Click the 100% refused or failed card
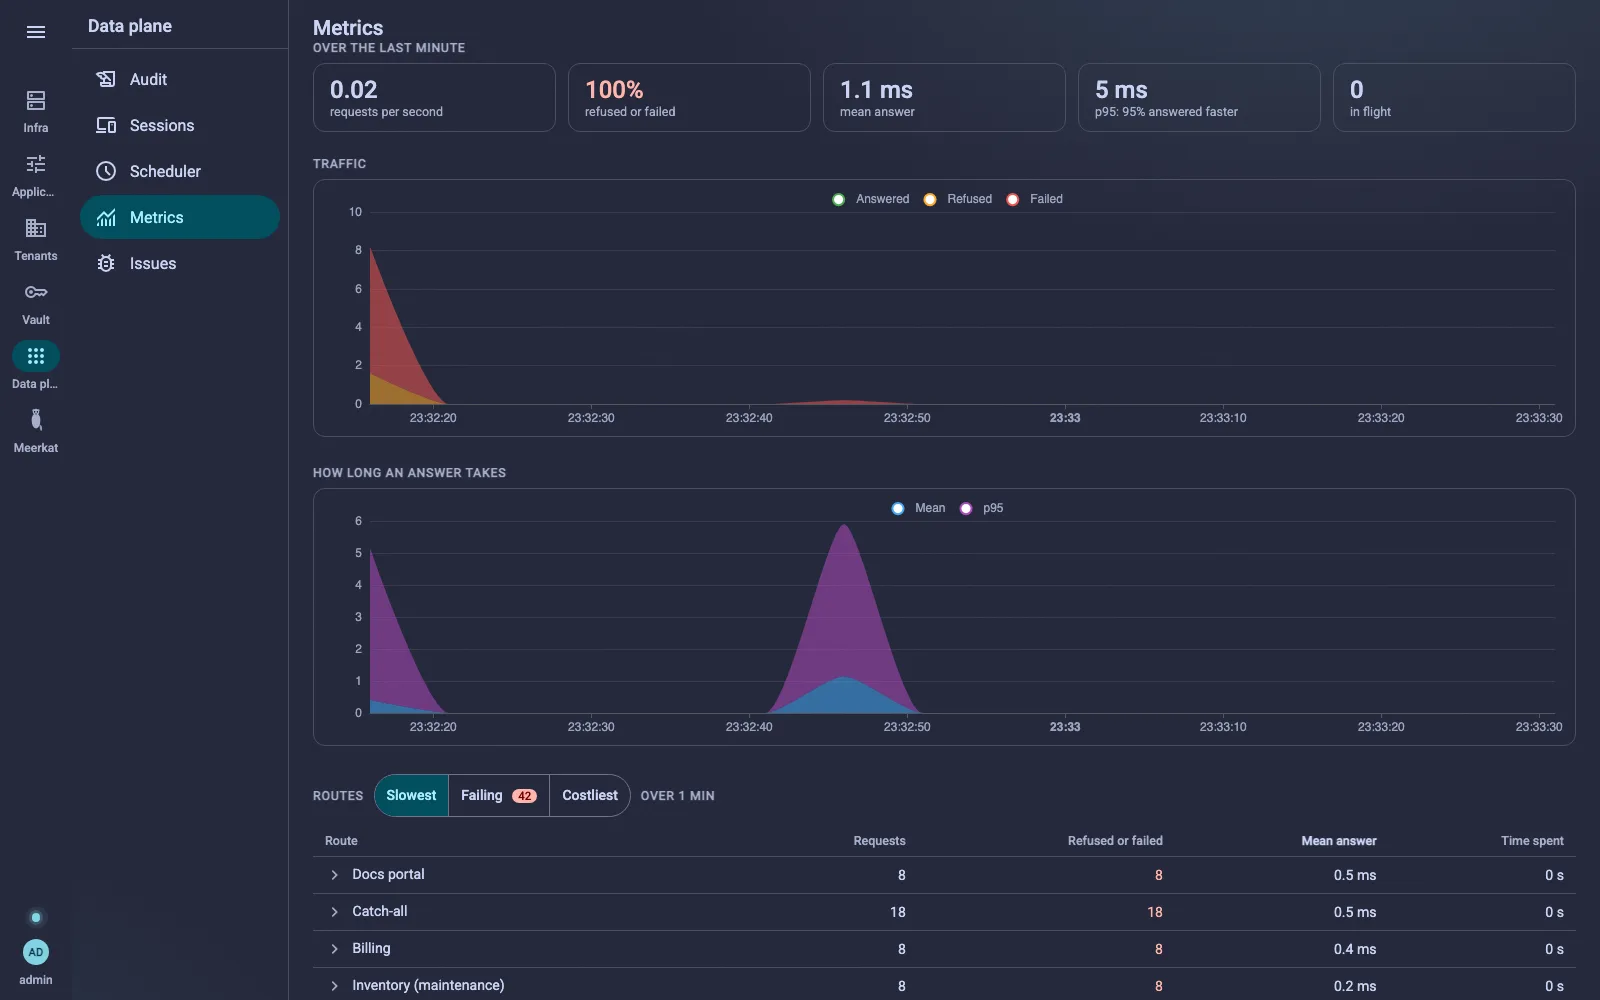Image resolution: width=1600 pixels, height=1000 pixels. pyautogui.click(x=689, y=97)
